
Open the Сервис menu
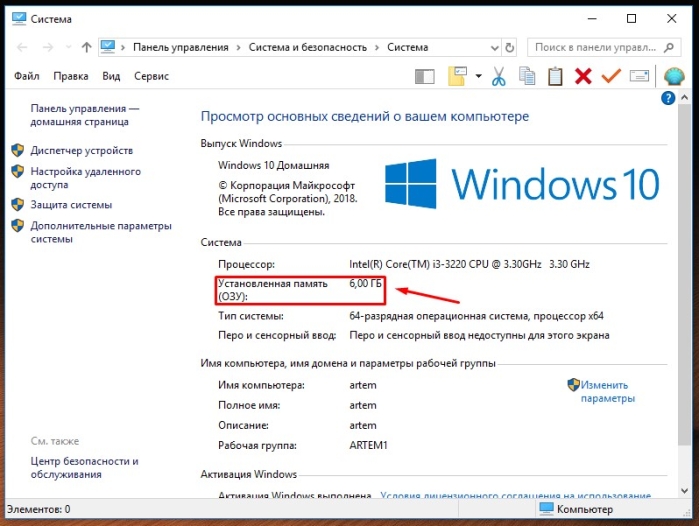152,76
